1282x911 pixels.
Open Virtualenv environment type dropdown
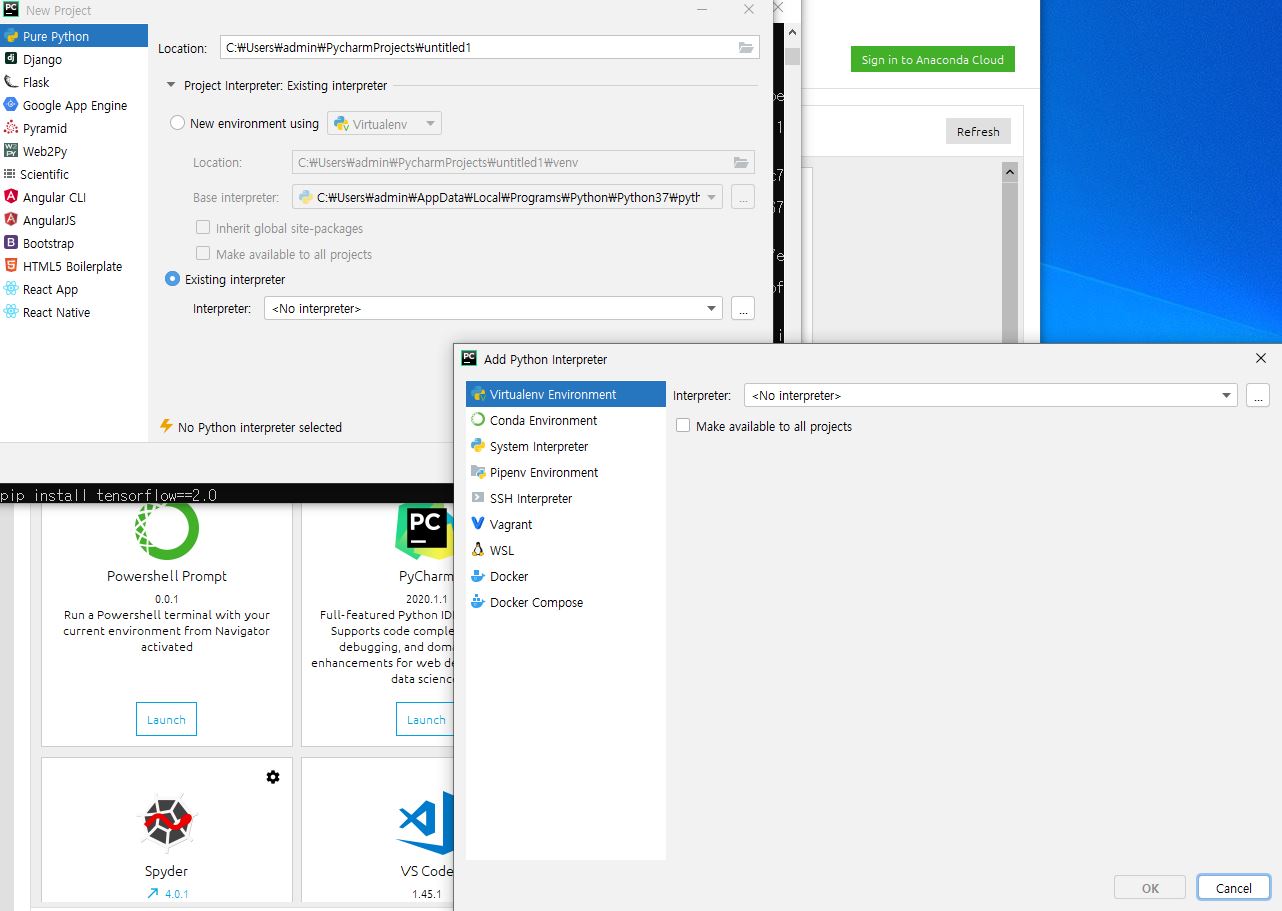click(385, 124)
